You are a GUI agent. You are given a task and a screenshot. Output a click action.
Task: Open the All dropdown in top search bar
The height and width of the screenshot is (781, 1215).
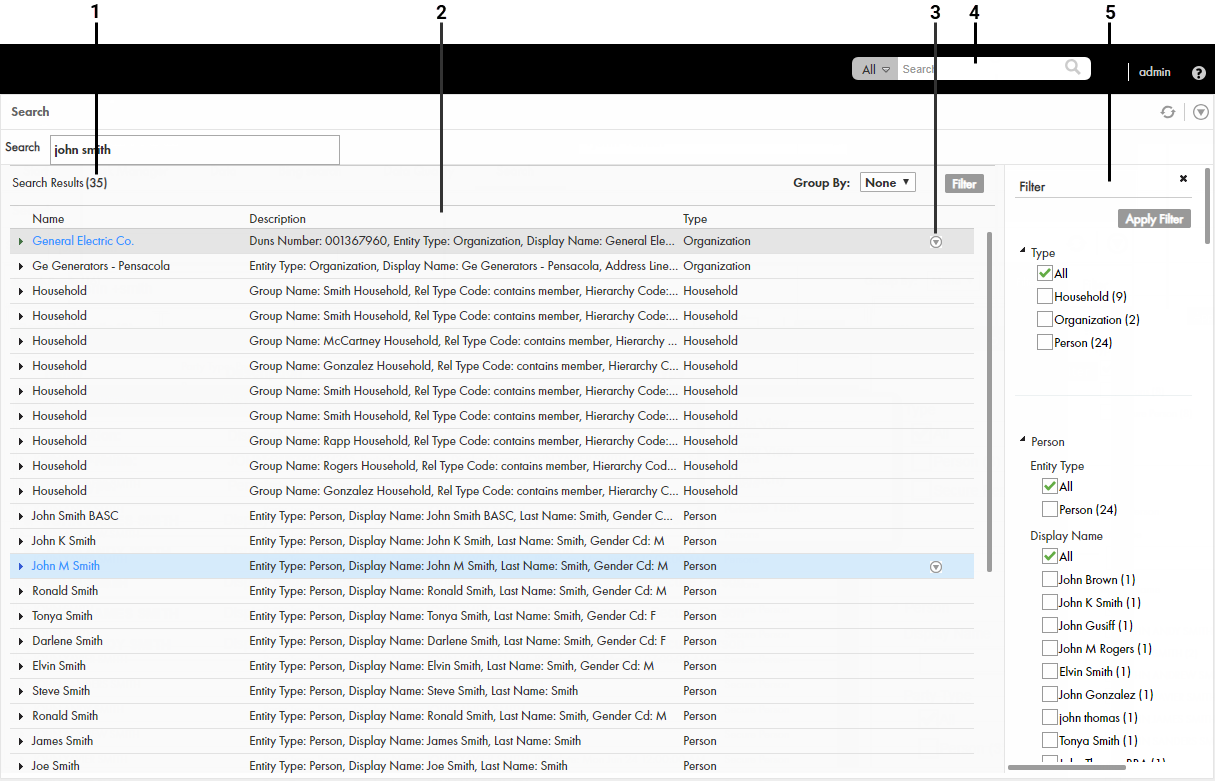[x=875, y=69]
